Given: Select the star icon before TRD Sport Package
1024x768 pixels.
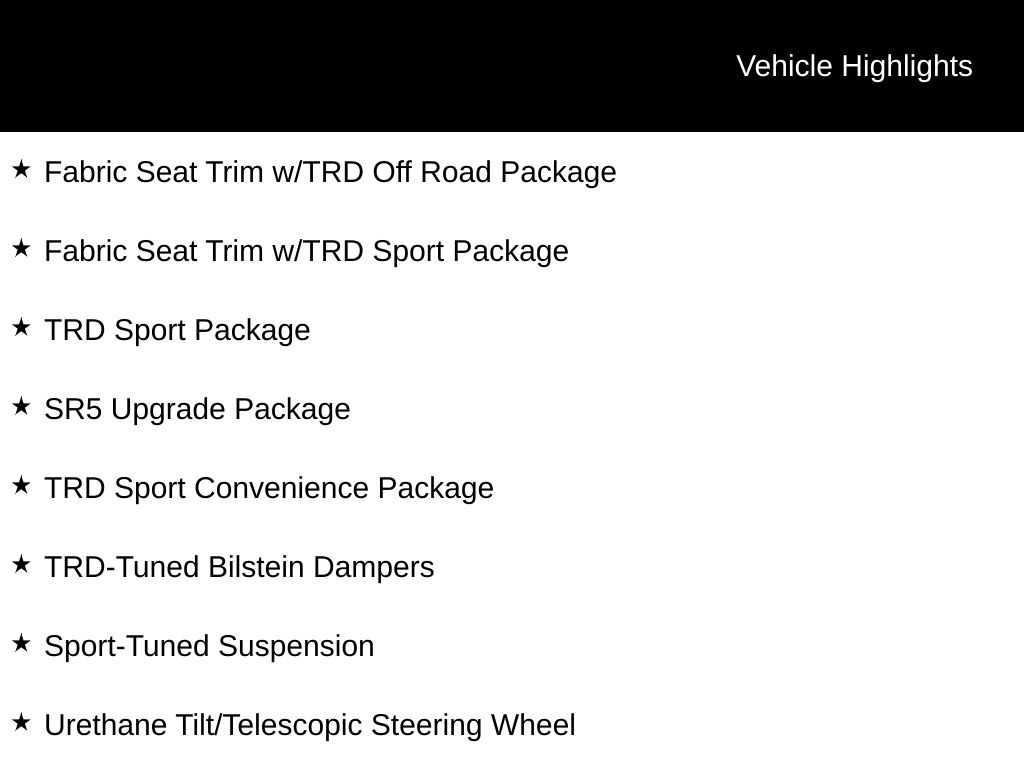Looking at the screenshot, I should click(21, 328).
